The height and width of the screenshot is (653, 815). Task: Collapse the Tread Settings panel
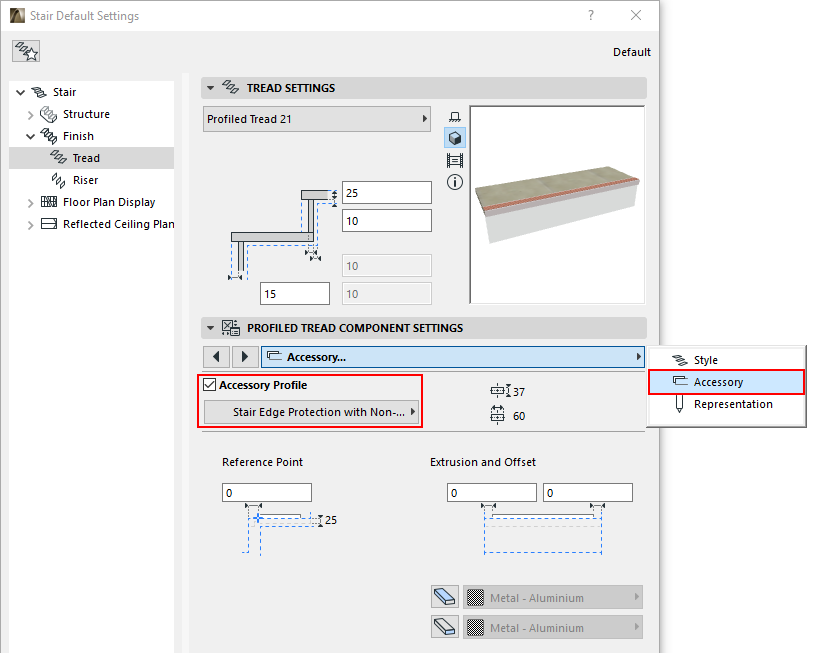click(211, 88)
